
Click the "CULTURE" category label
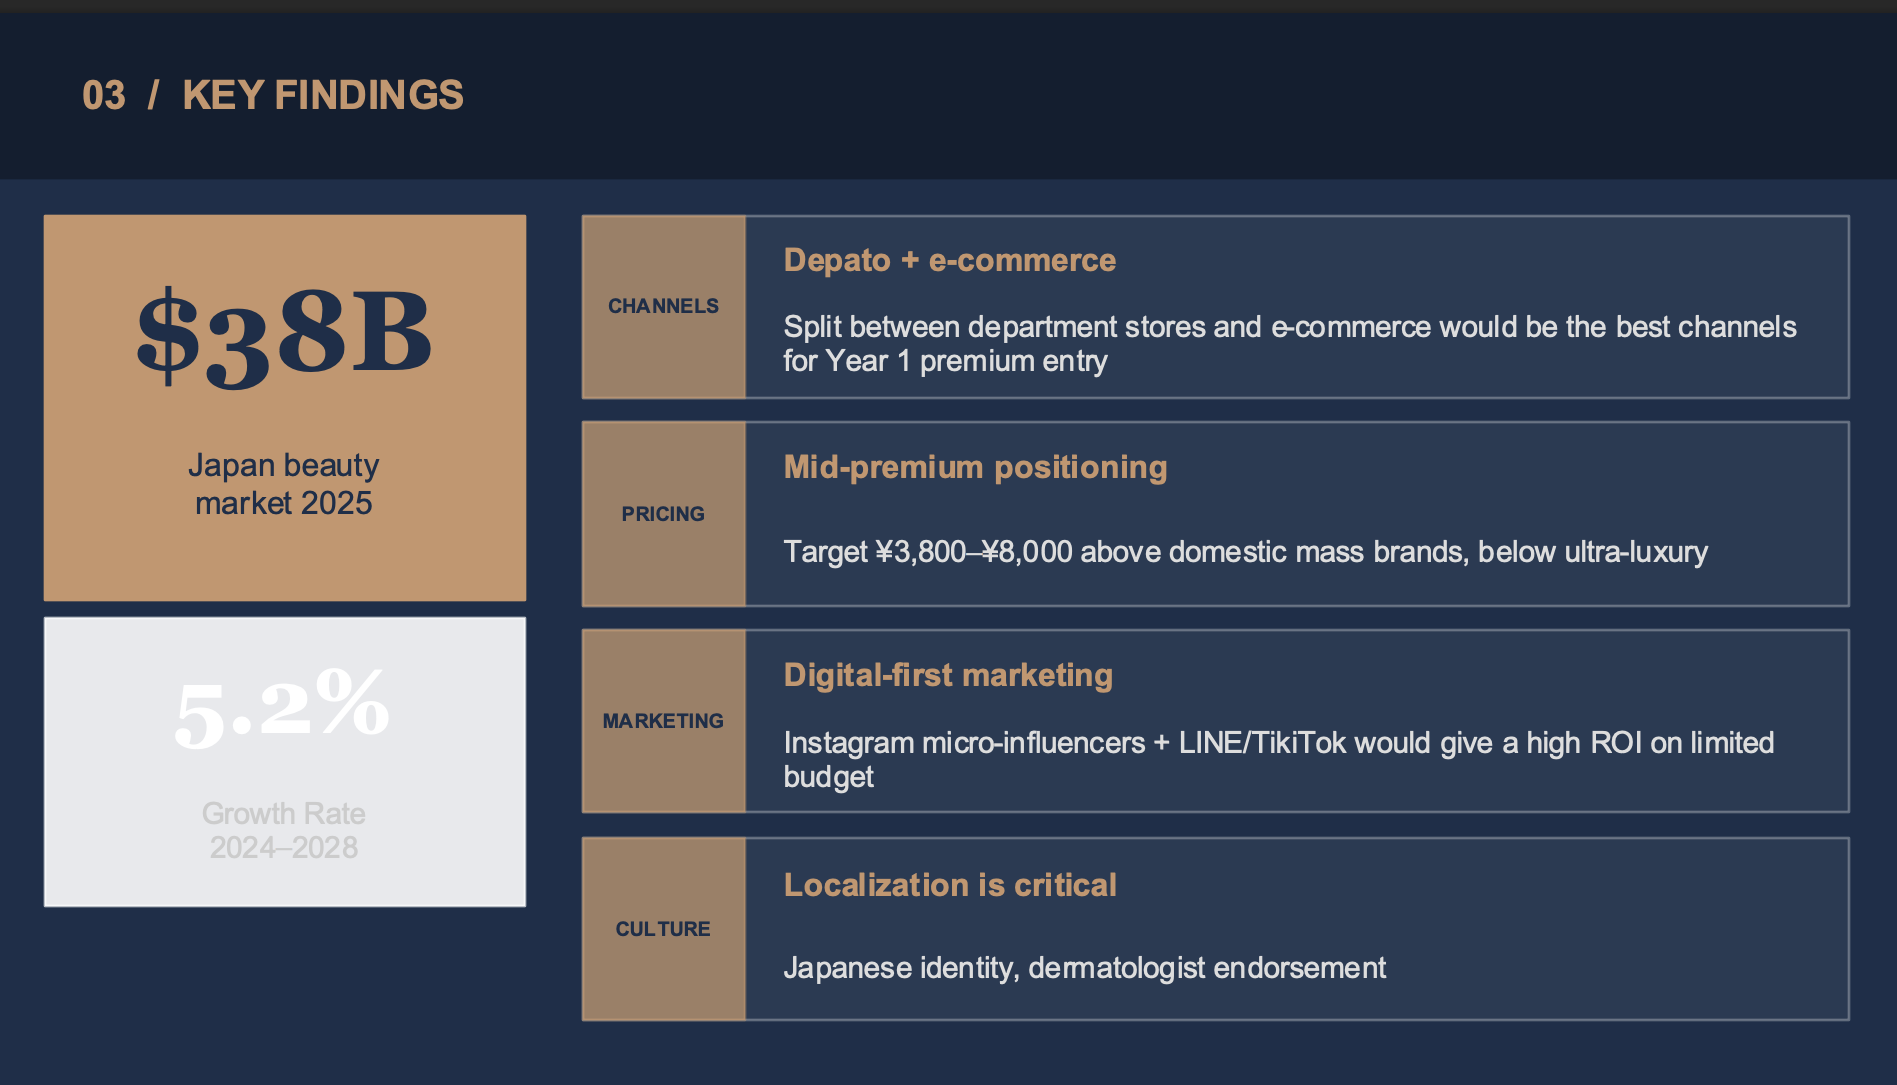663,929
